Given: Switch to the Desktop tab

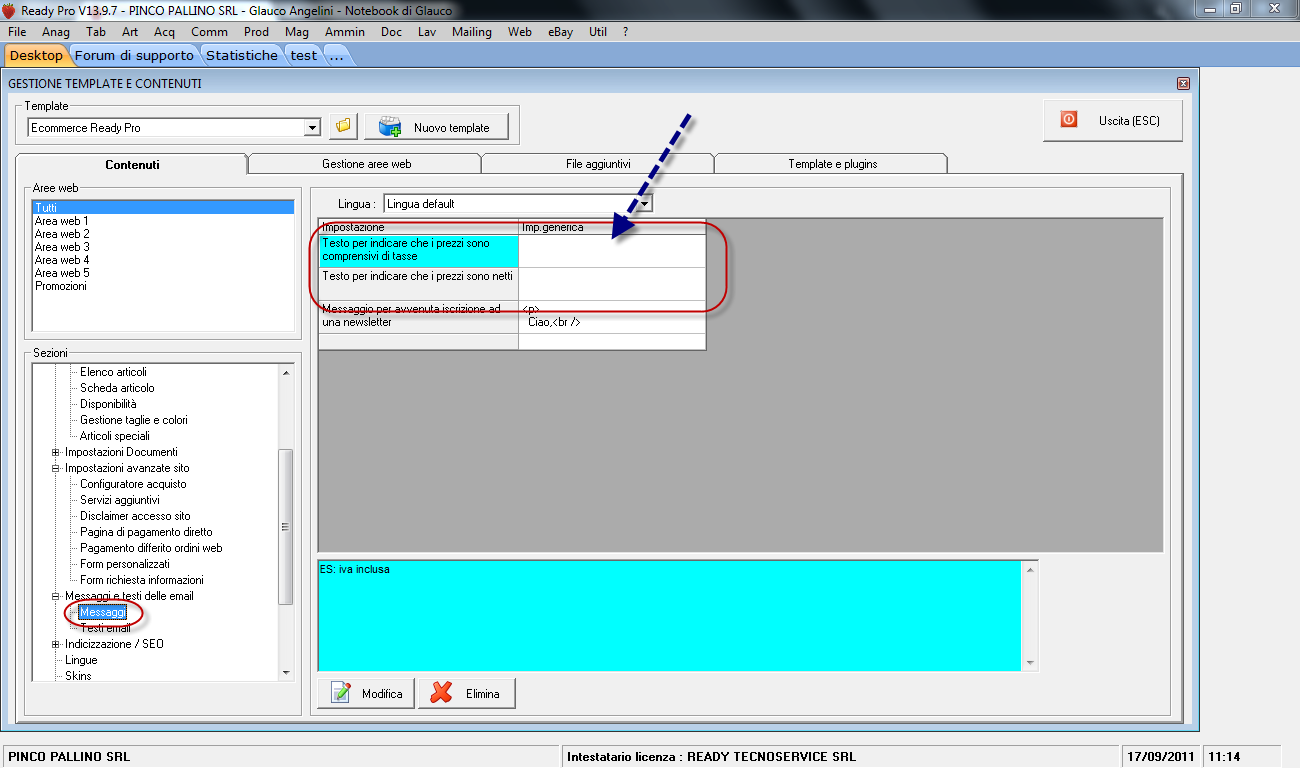Looking at the screenshot, I should (x=36, y=55).
